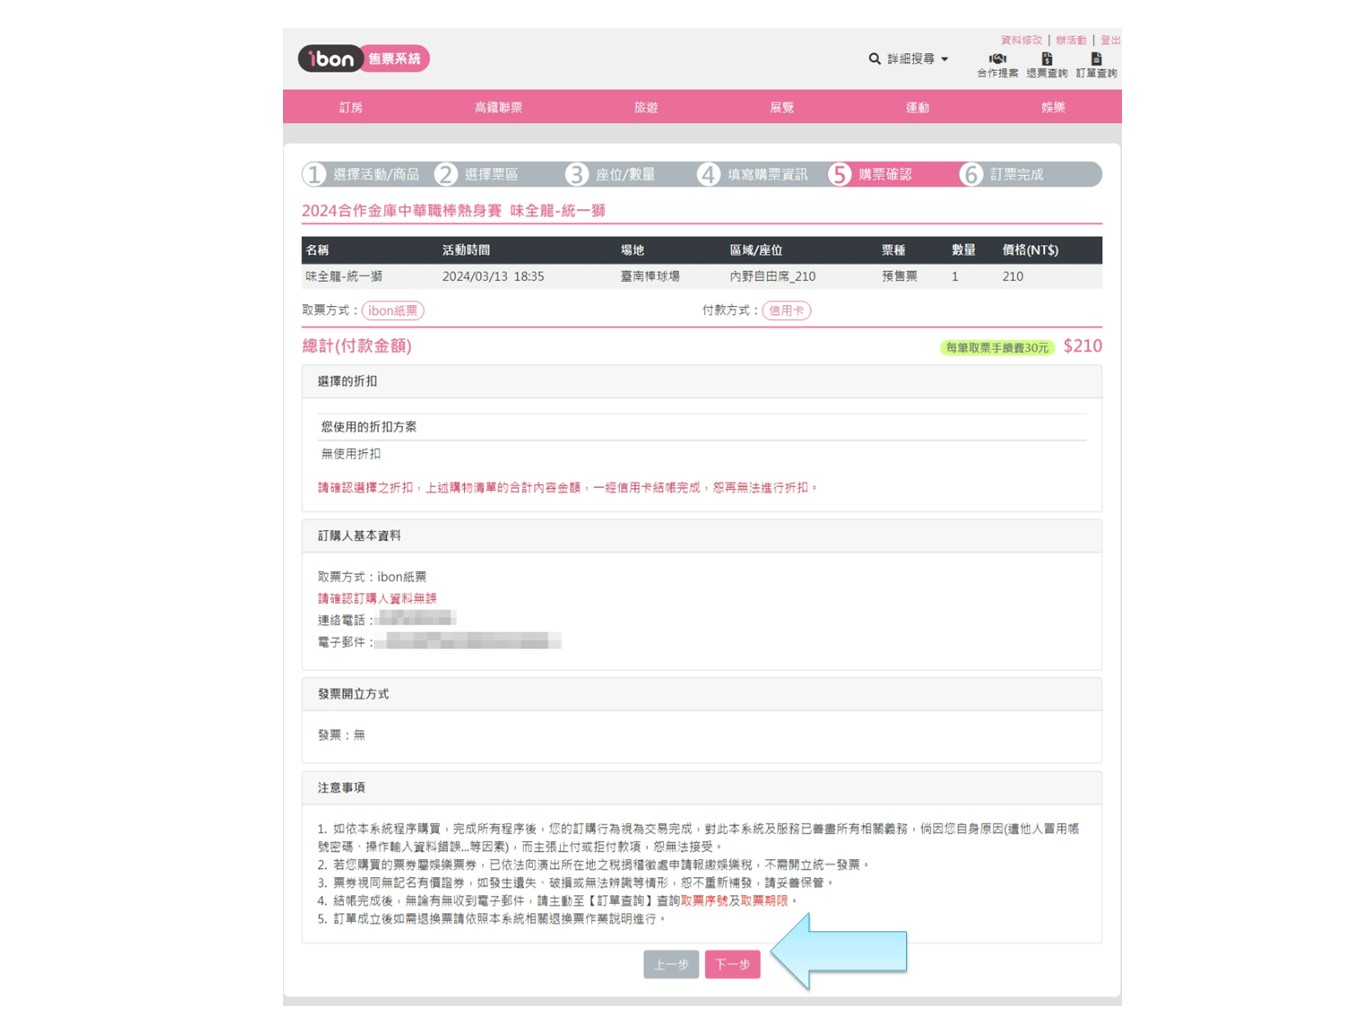Click the 預售票 ticket type cell
The image size is (1365, 1024).
[x=900, y=276]
